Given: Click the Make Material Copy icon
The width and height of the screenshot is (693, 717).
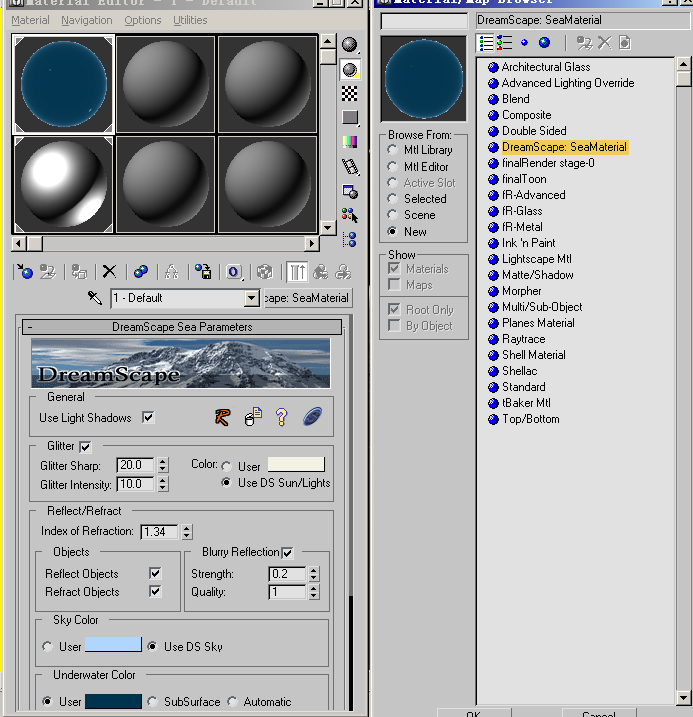Looking at the screenshot, I should tap(141, 272).
